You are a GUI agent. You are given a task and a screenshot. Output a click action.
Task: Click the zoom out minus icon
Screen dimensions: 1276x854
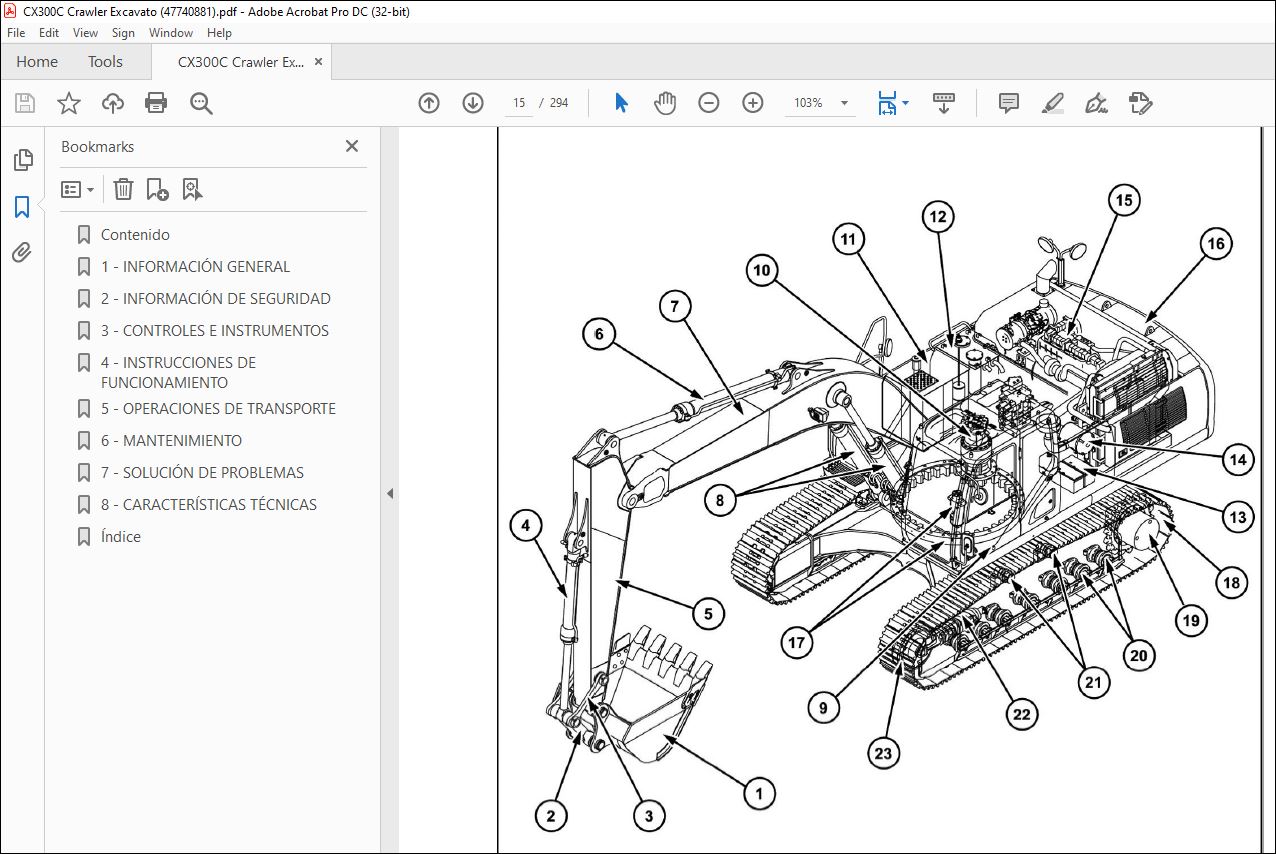709,103
